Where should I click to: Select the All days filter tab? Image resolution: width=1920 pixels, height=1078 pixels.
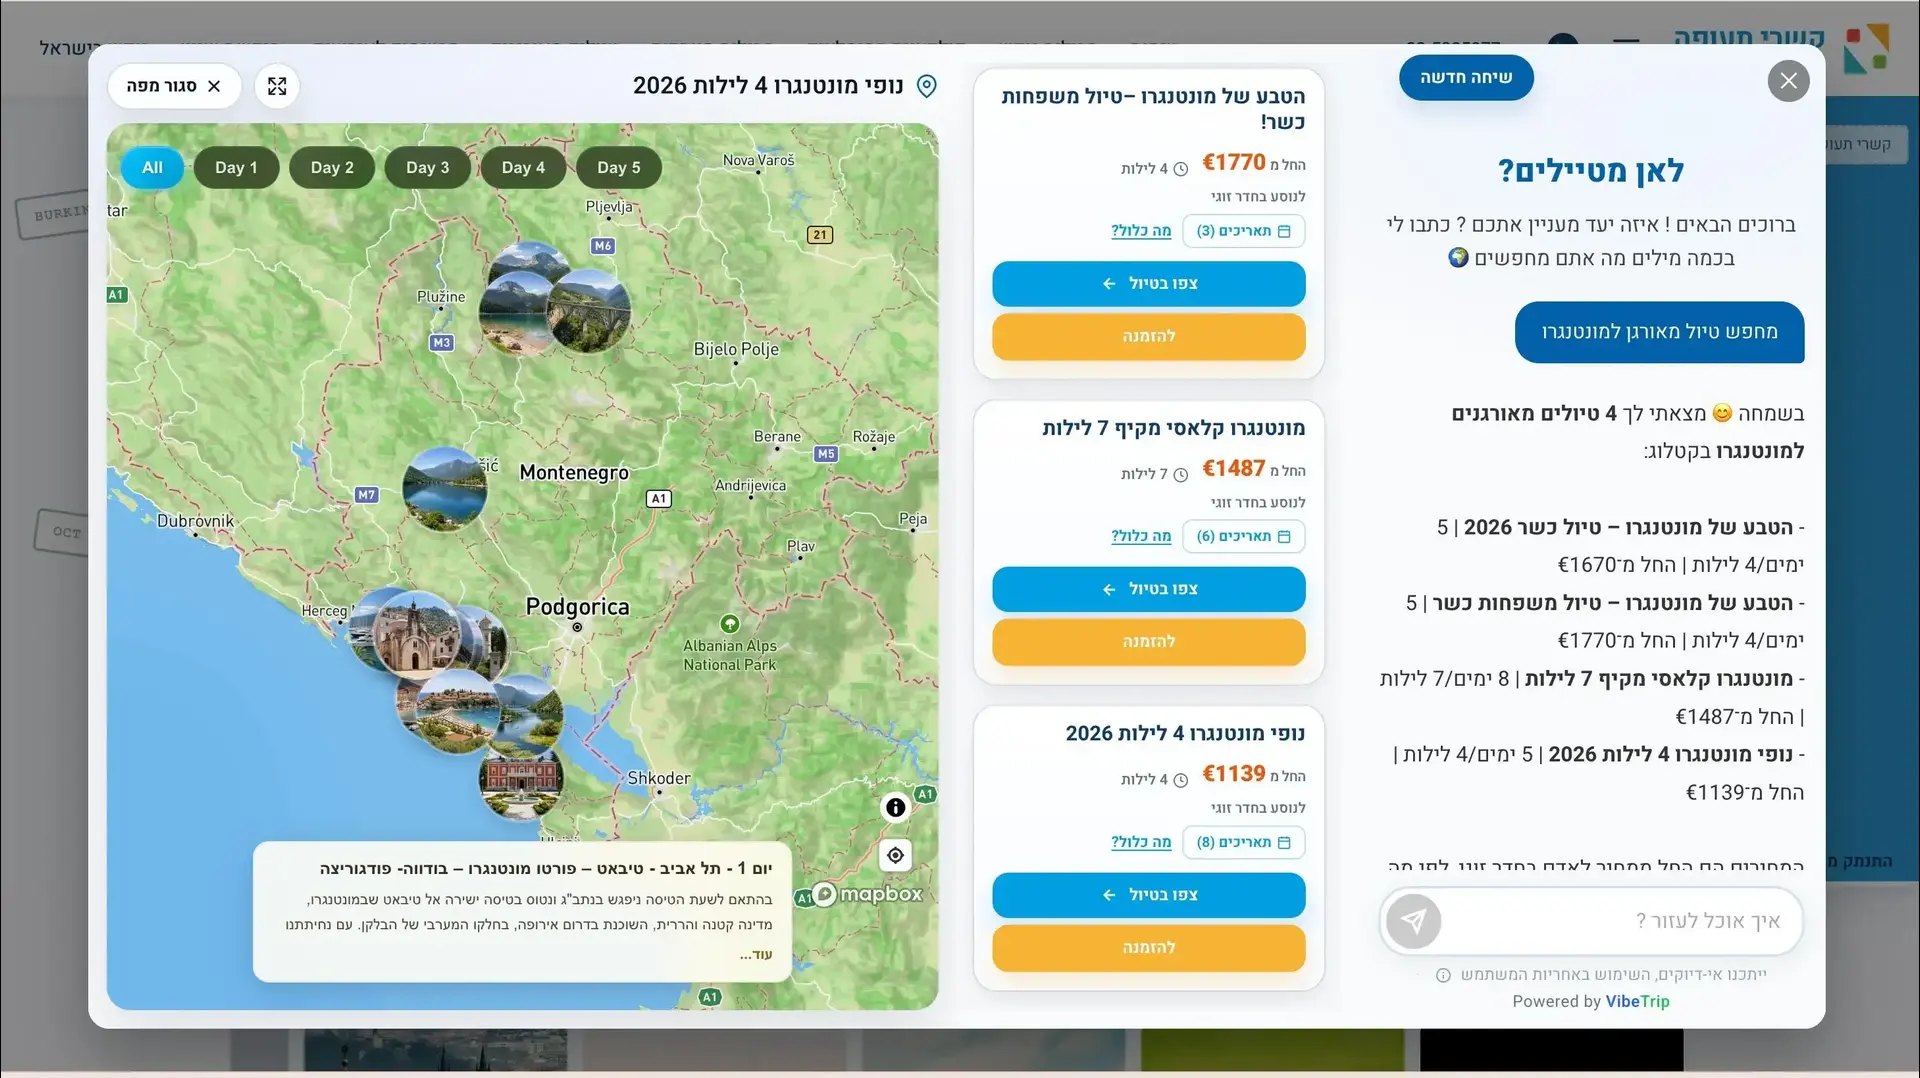pos(152,168)
